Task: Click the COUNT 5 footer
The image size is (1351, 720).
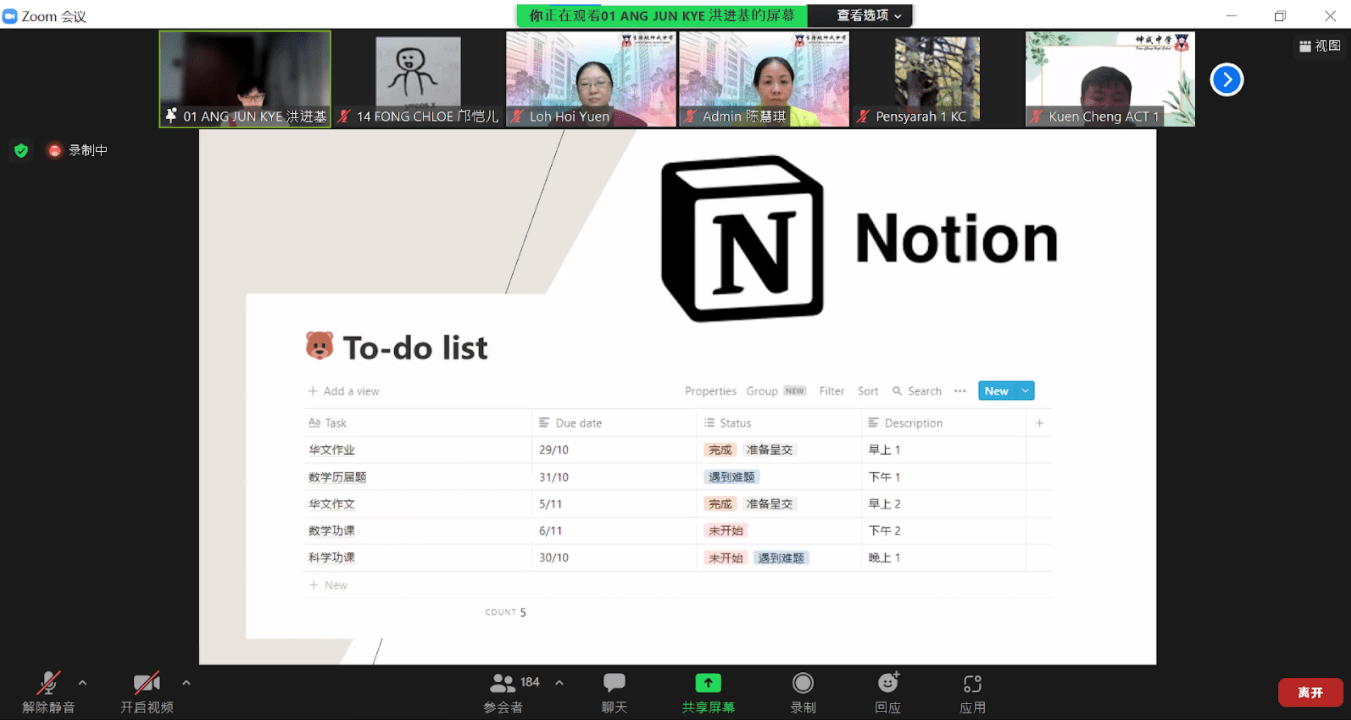Action: coord(506,612)
